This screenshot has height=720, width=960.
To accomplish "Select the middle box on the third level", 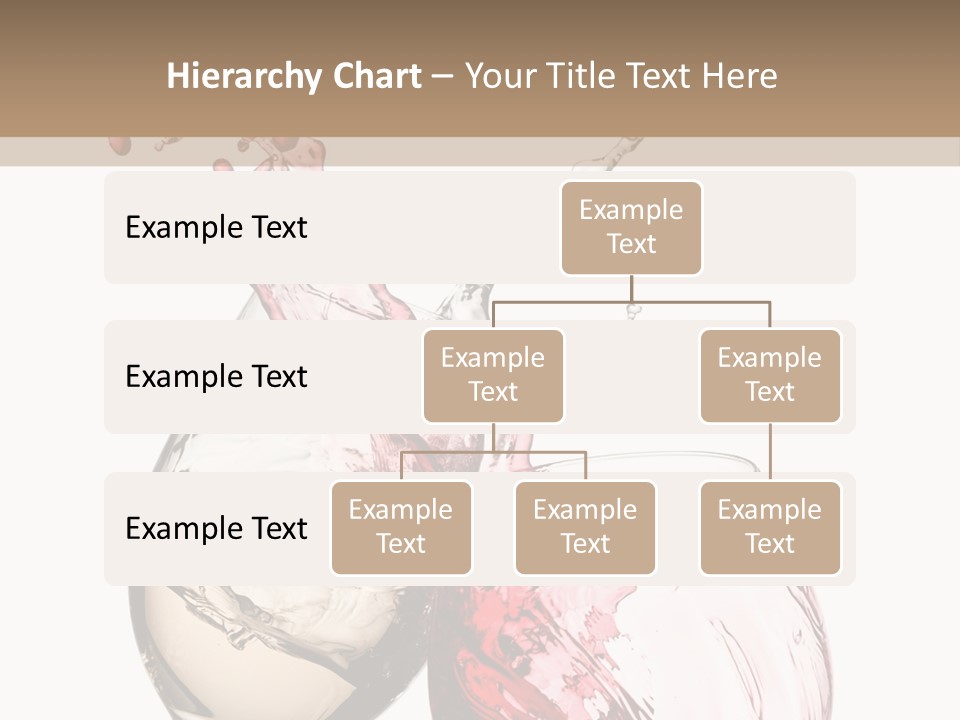I will click(x=585, y=528).
